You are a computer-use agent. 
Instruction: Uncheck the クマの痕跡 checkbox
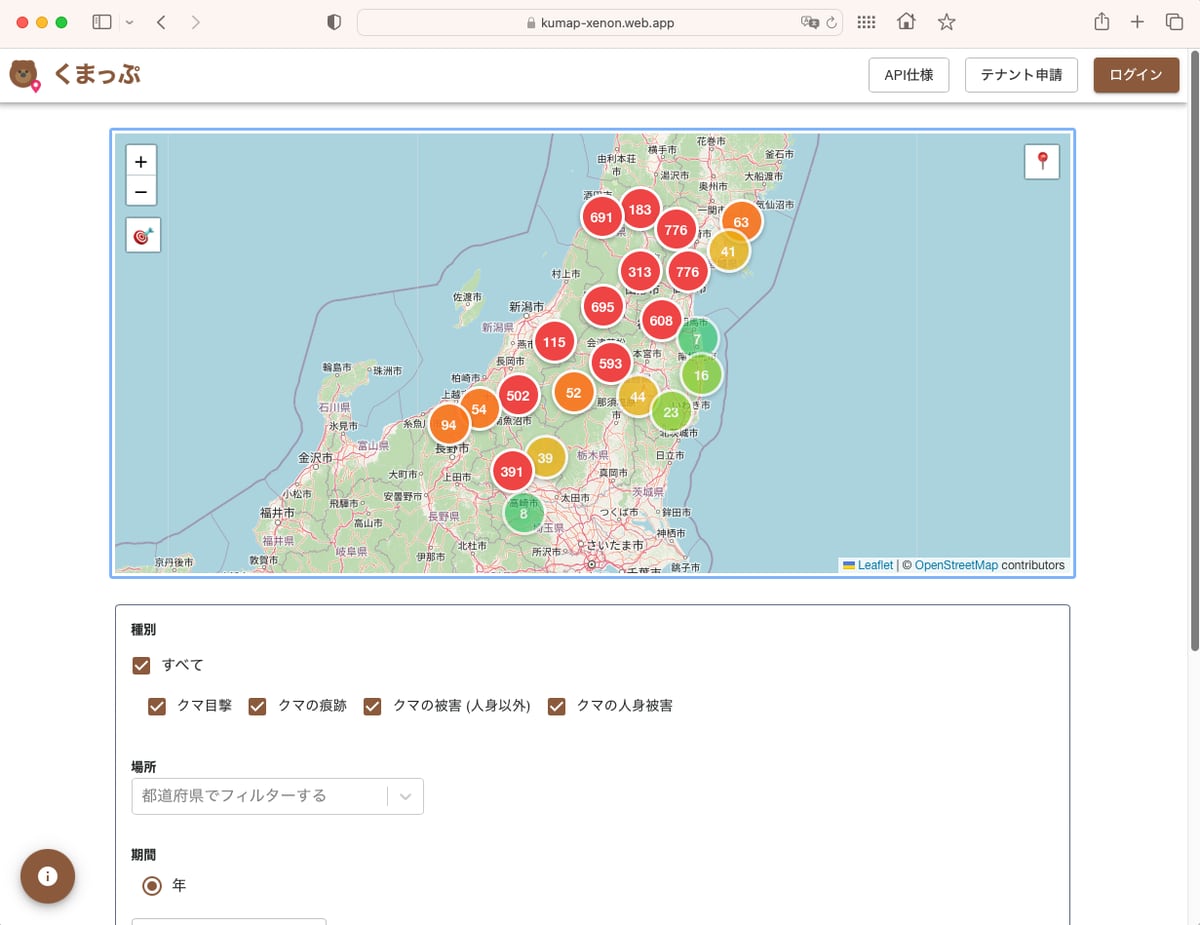point(257,706)
